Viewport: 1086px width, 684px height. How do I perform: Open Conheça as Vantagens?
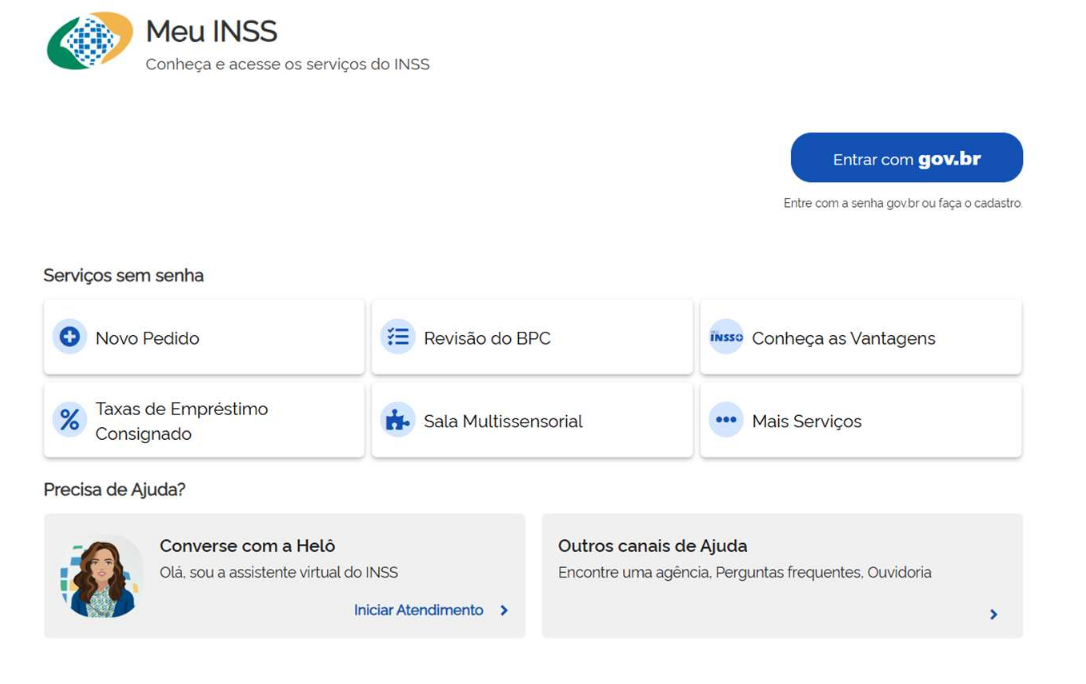[x=860, y=337]
